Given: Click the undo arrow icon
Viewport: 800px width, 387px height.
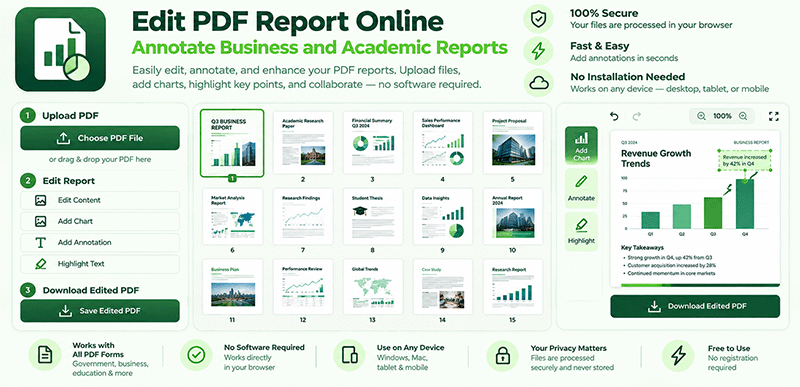Looking at the screenshot, I should pyautogui.click(x=614, y=116).
